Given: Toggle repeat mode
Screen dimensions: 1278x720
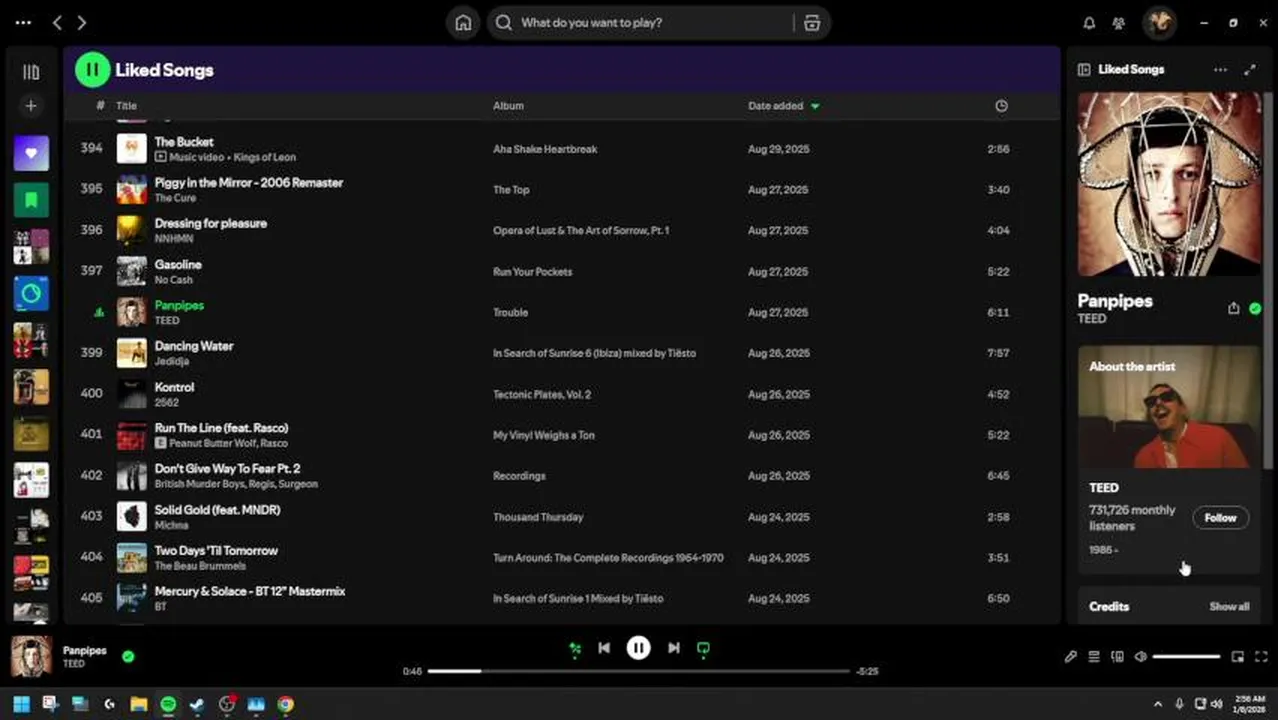Looking at the screenshot, I should [x=703, y=648].
